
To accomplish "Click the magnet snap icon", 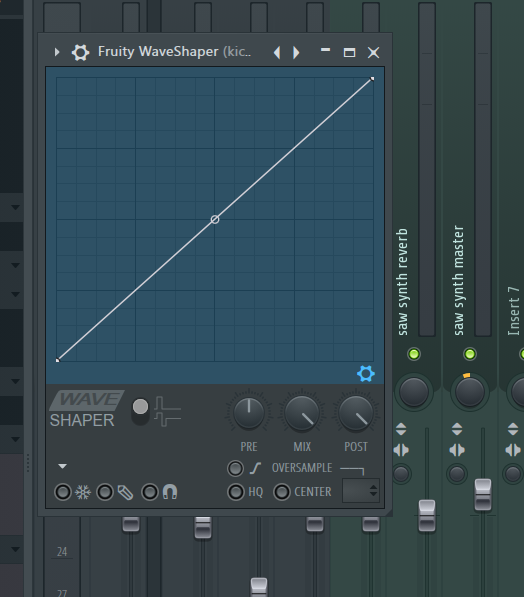I will pos(170,492).
